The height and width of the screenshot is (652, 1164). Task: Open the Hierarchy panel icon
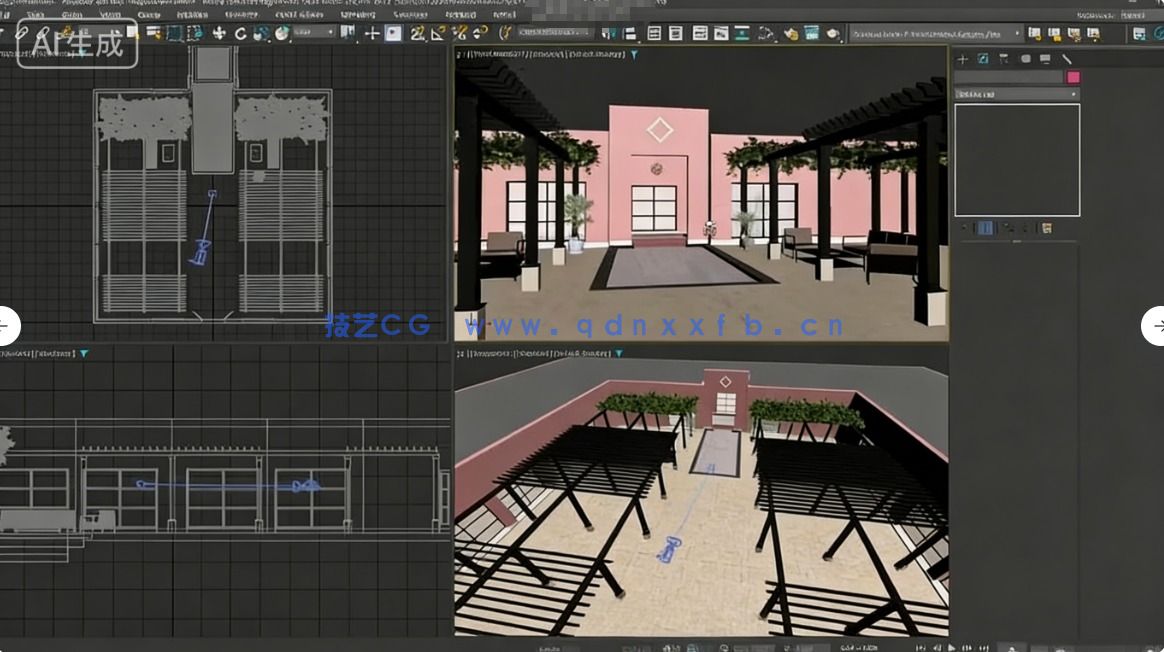1003,59
